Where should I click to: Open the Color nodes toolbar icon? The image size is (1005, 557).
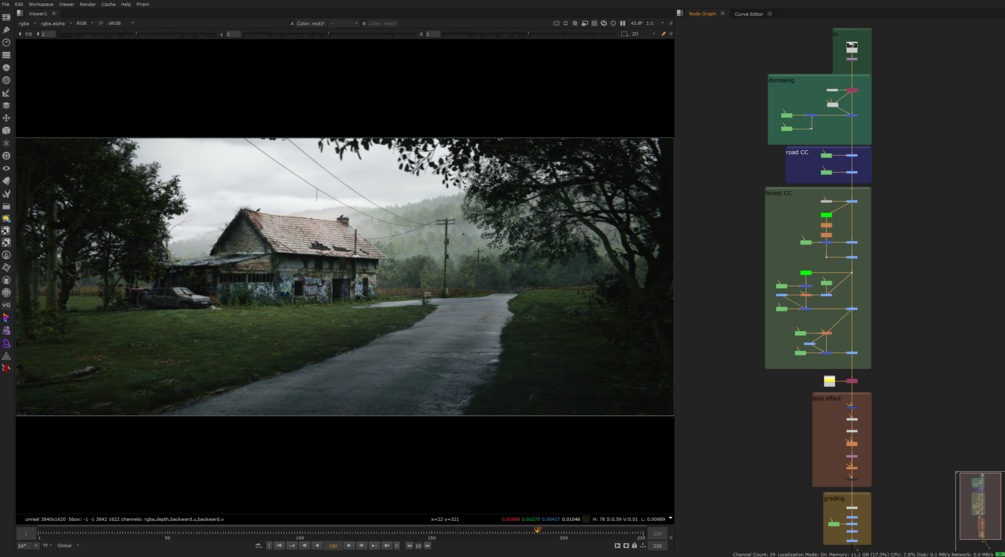6,67
